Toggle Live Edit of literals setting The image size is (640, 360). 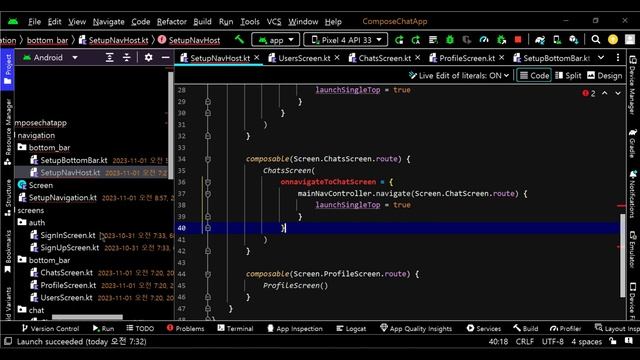tap(459, 76)
